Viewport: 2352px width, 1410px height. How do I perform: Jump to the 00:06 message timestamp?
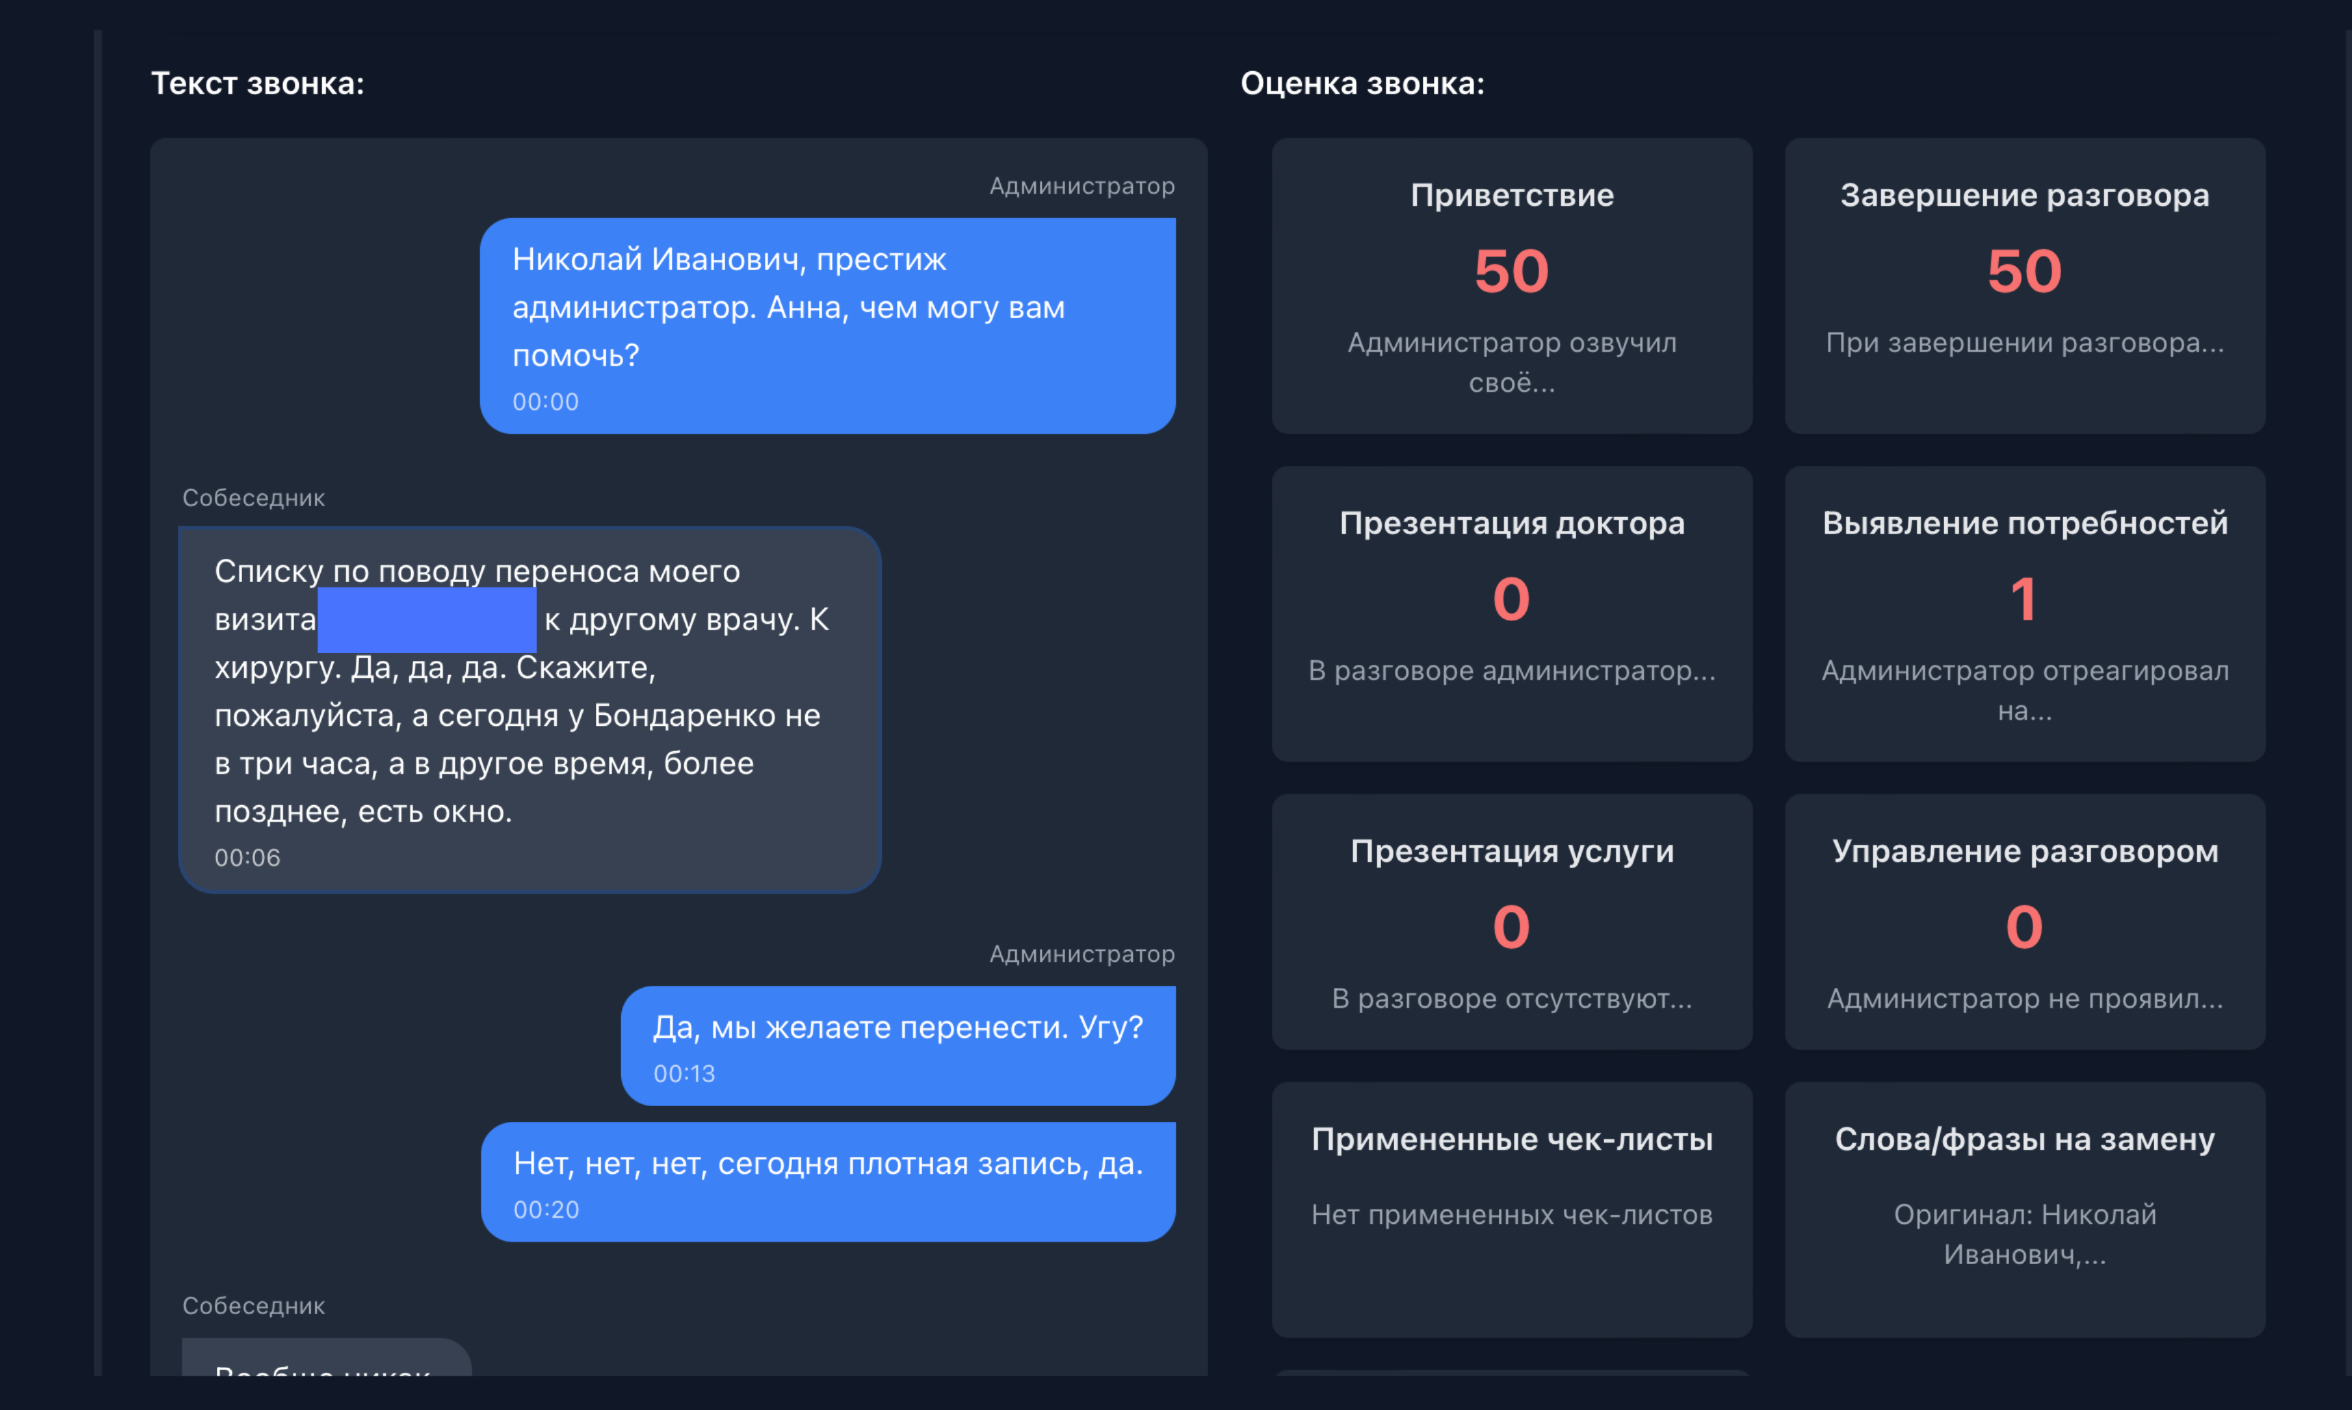click(x=247, y=858)
